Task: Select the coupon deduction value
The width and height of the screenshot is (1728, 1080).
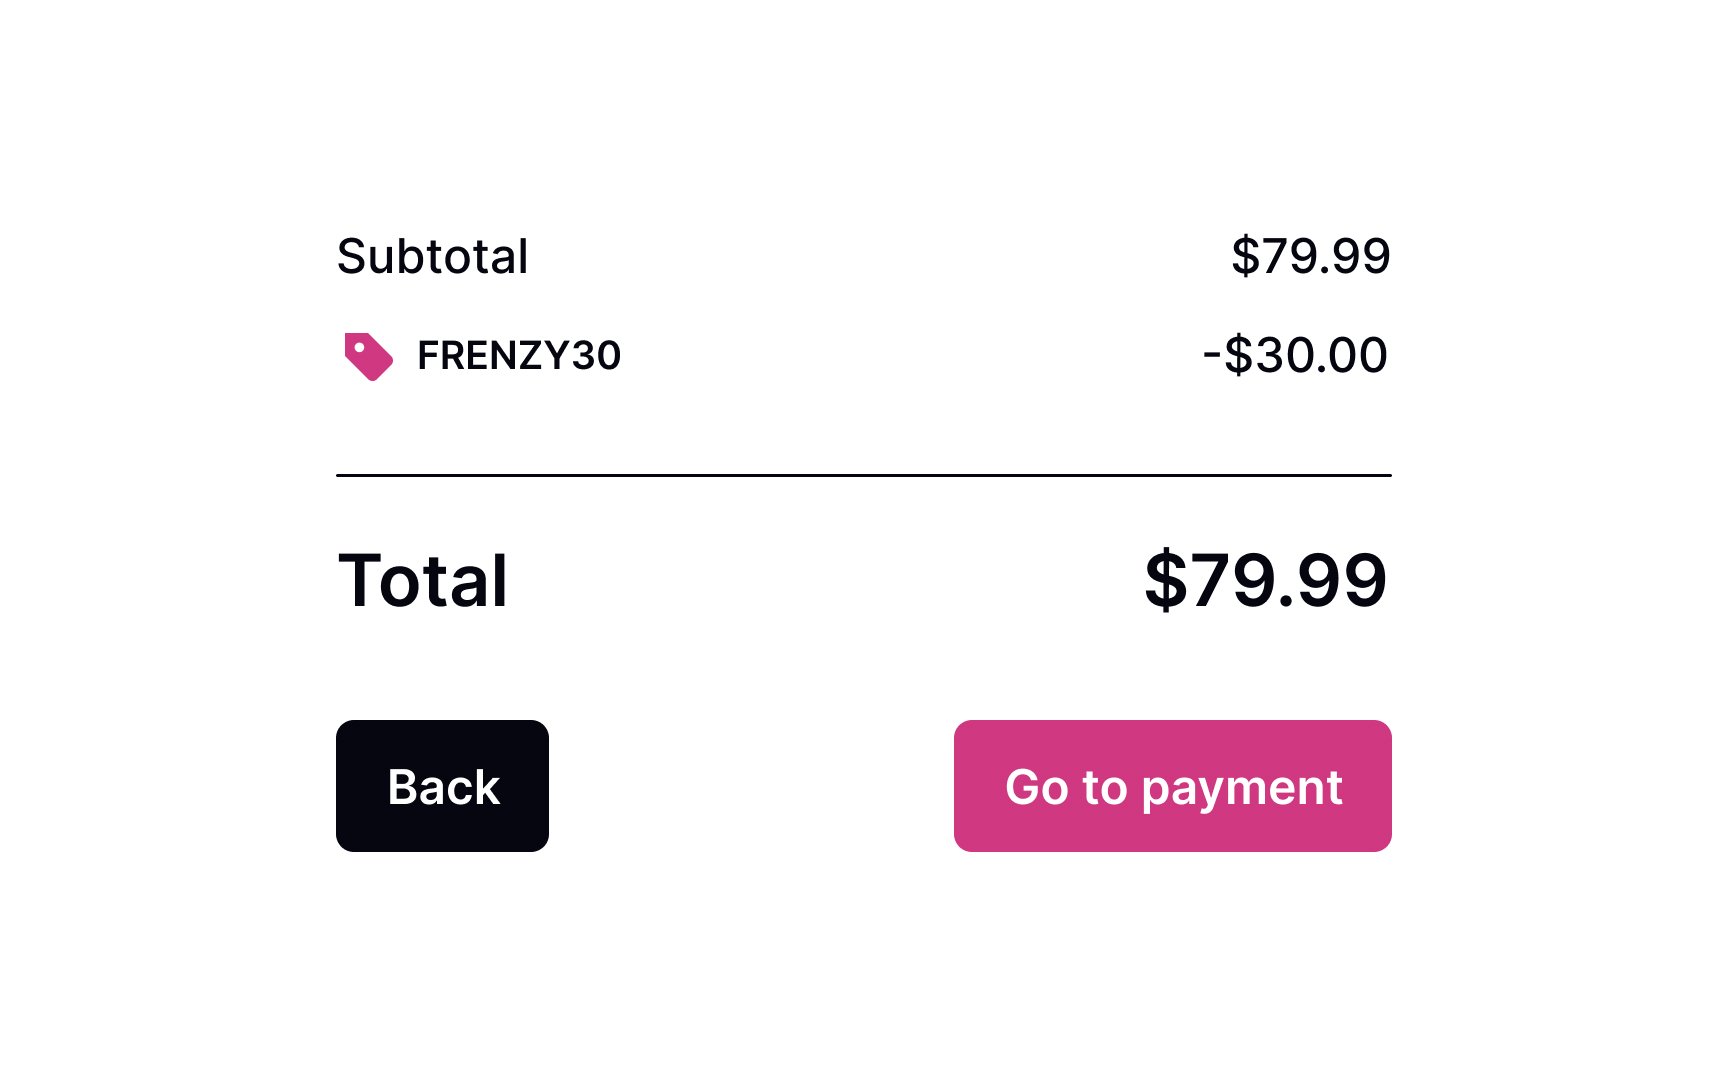Action: click(1295, 355)
